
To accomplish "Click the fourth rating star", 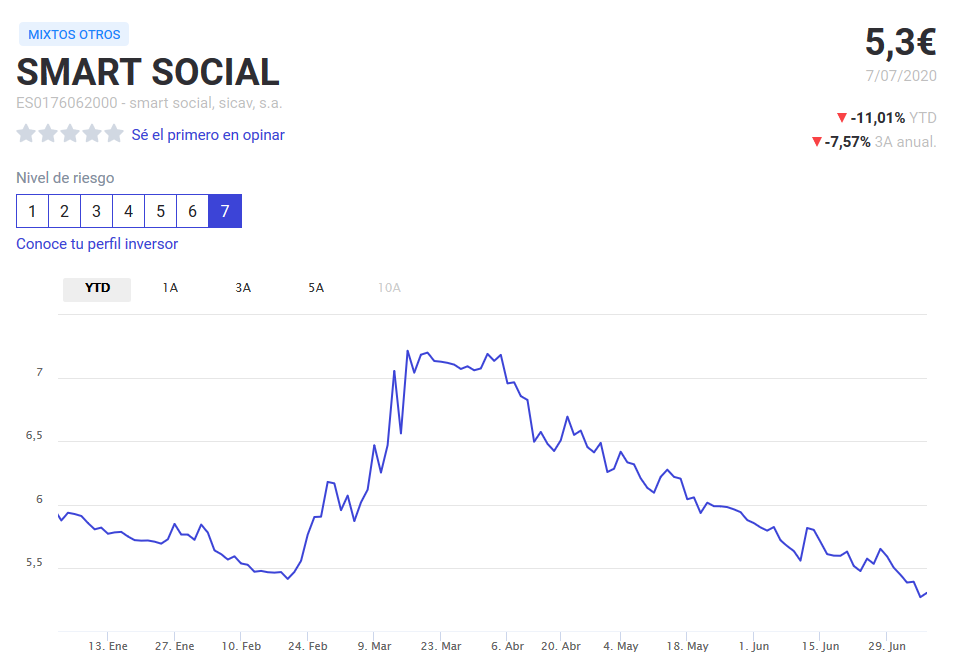I will [x=92, y=134].
